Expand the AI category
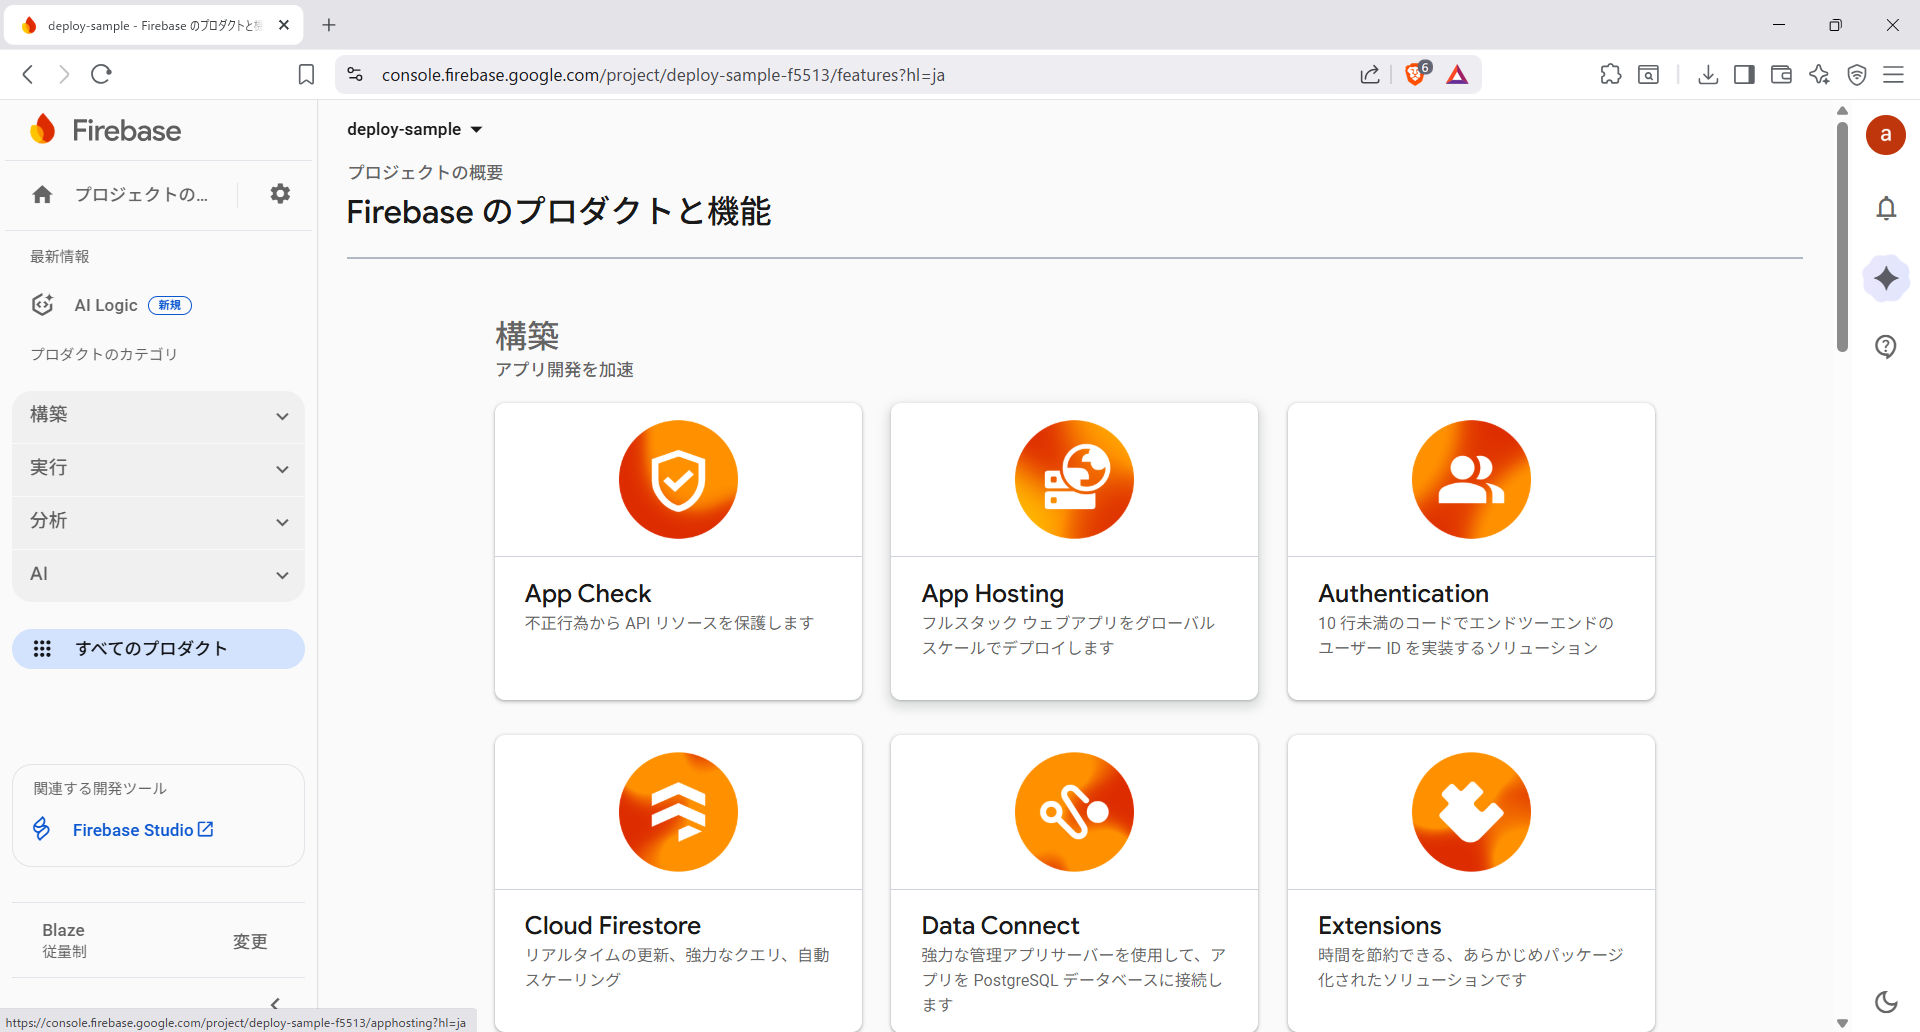This screenshot has height=1032, width=1920. (x=158, y=575)
